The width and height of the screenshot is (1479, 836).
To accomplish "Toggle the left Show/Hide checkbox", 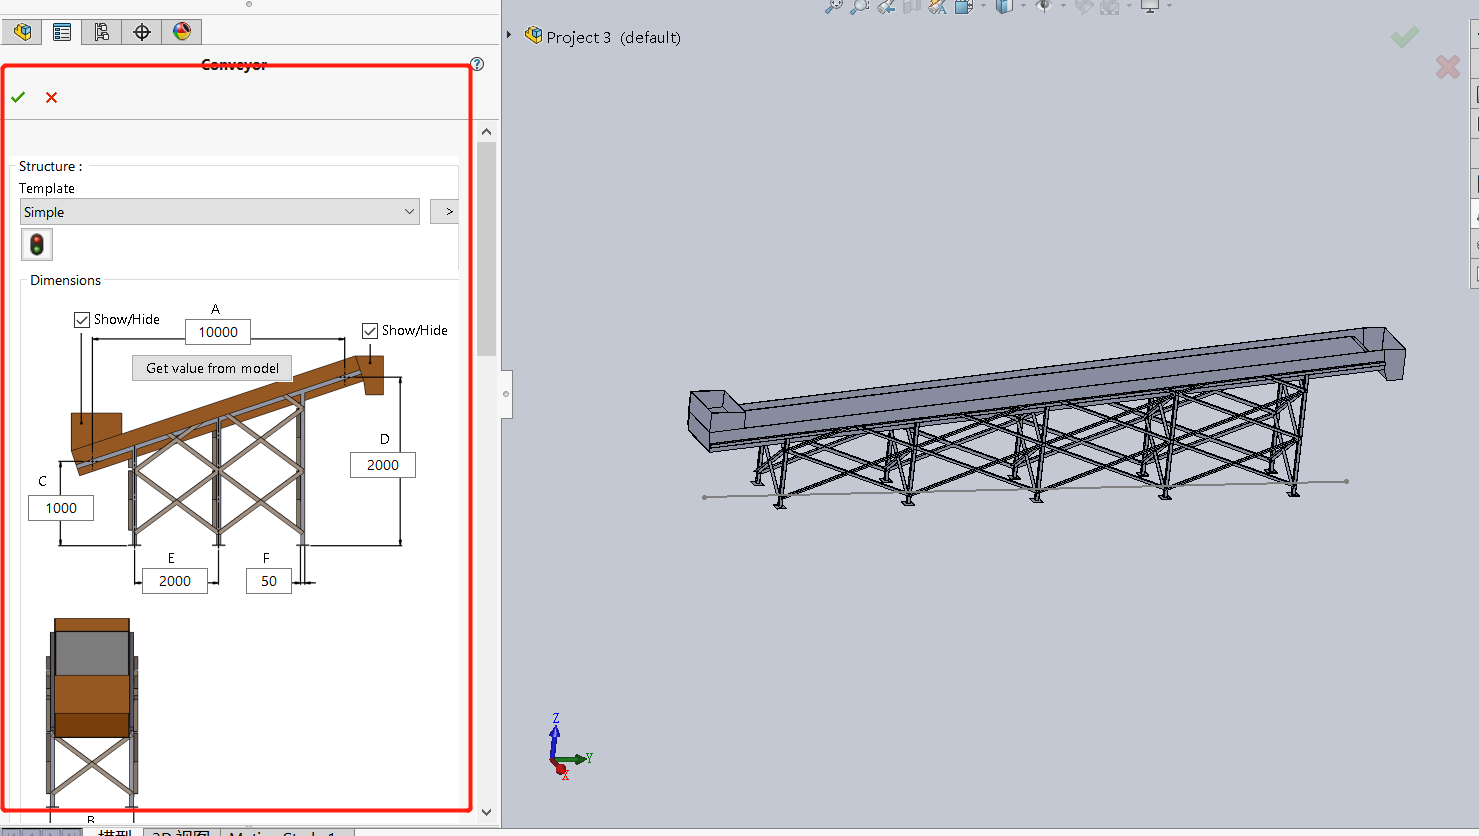I will [x=82, y=320].
